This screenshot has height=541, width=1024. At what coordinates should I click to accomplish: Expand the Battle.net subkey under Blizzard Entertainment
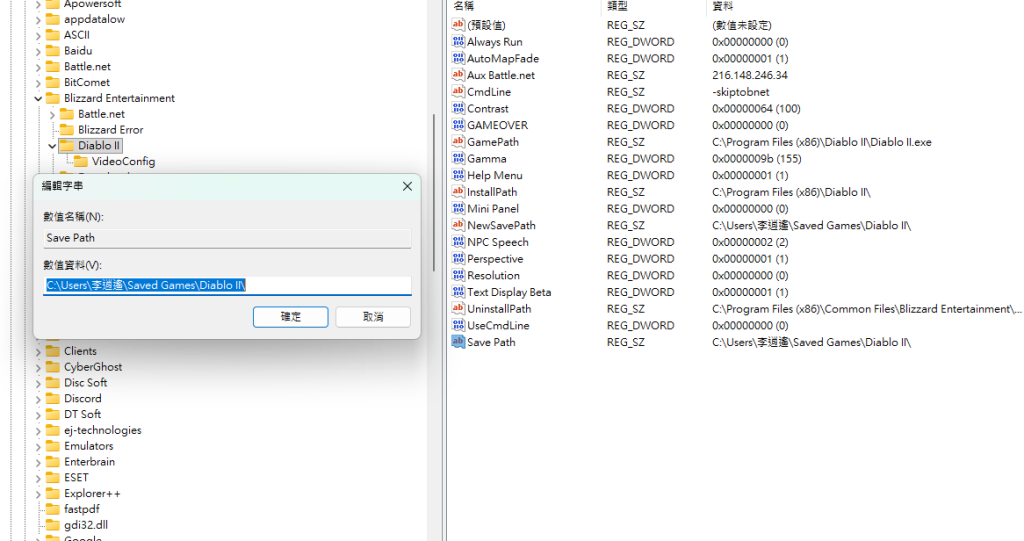pos(53,114)
